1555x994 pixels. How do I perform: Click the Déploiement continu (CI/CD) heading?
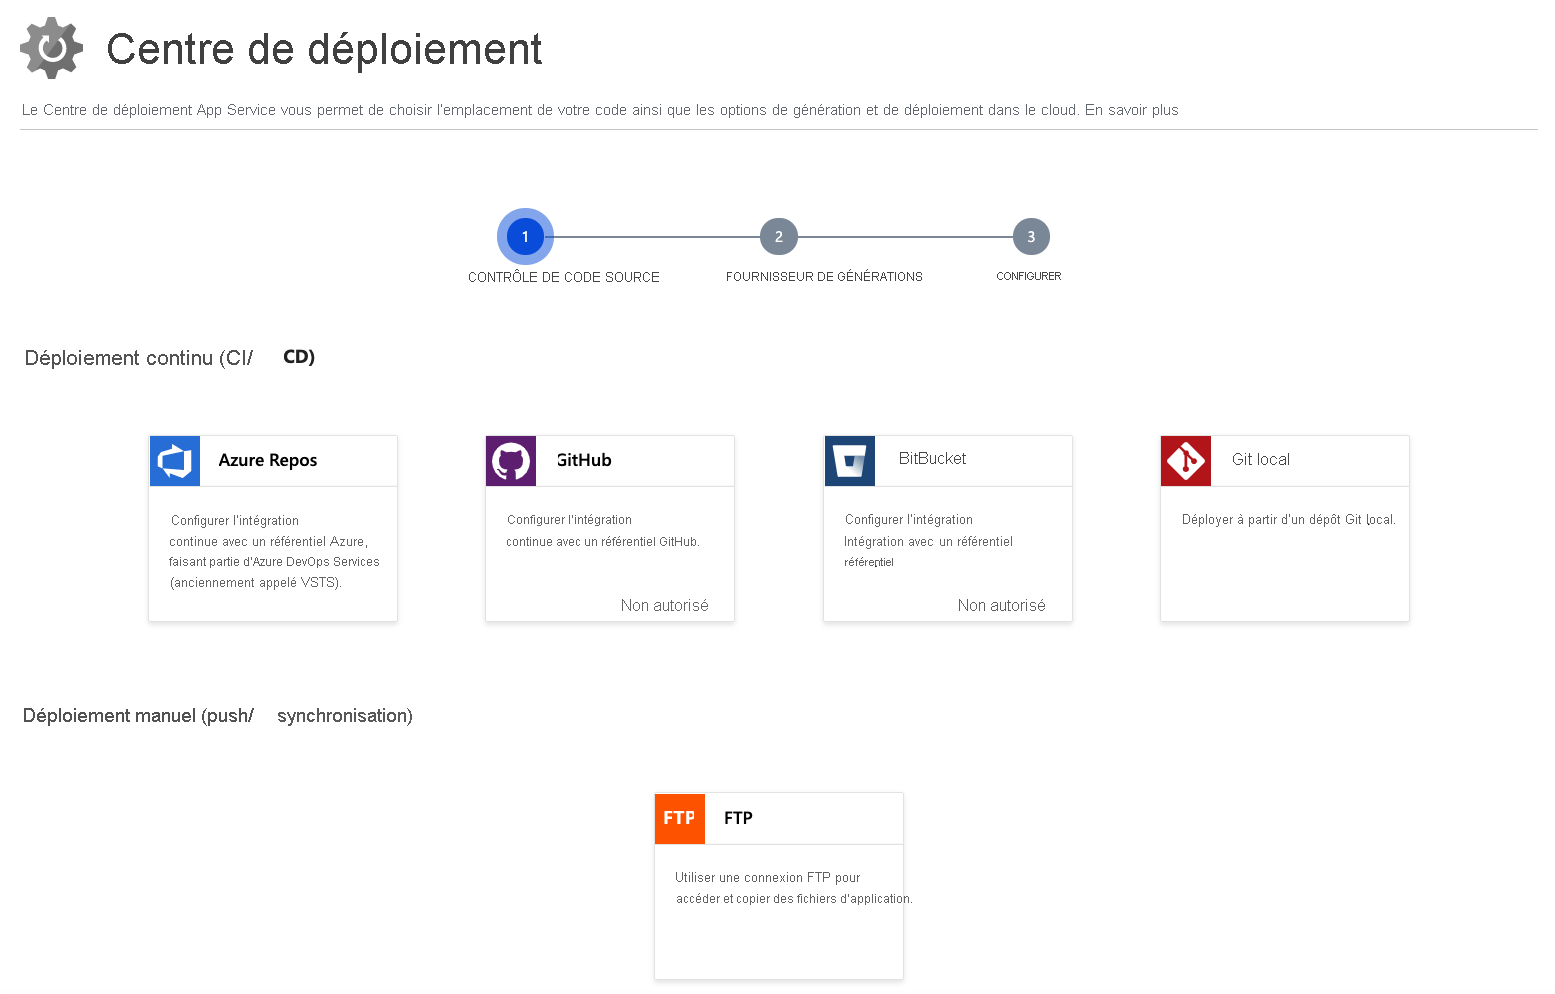(x=170, y=357)
